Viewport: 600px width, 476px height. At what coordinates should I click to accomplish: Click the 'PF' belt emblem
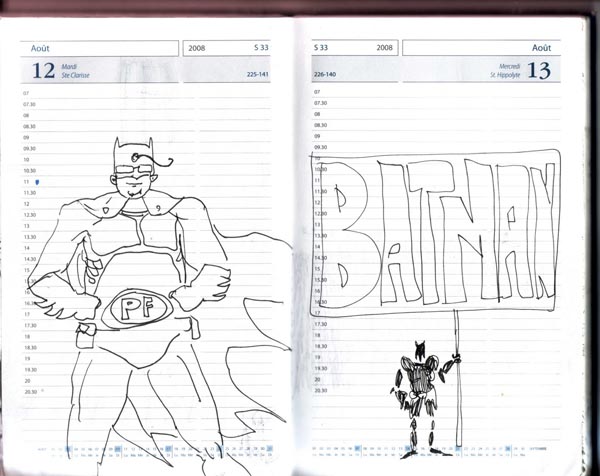[138, 308]
